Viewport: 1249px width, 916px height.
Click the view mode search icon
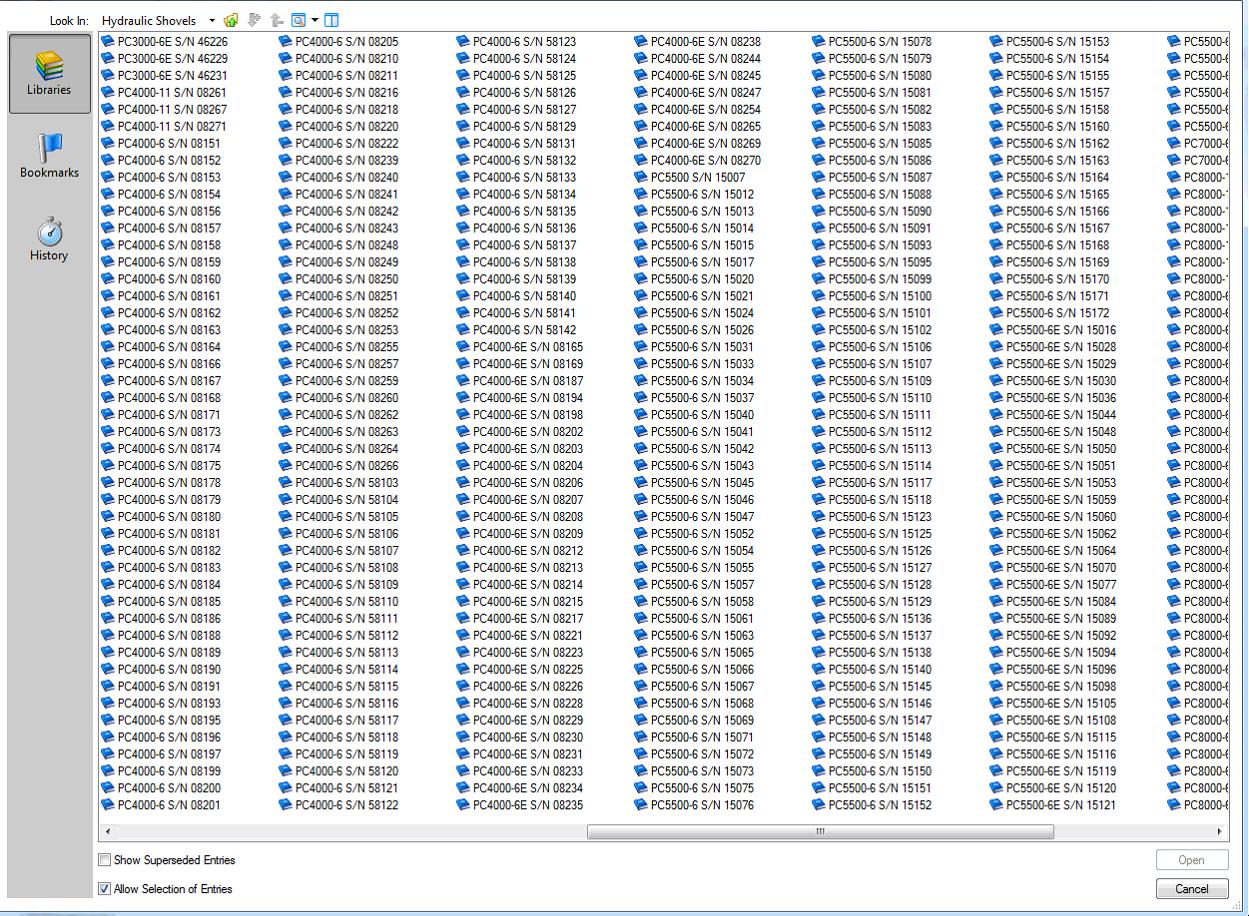(x=298, y=20)
